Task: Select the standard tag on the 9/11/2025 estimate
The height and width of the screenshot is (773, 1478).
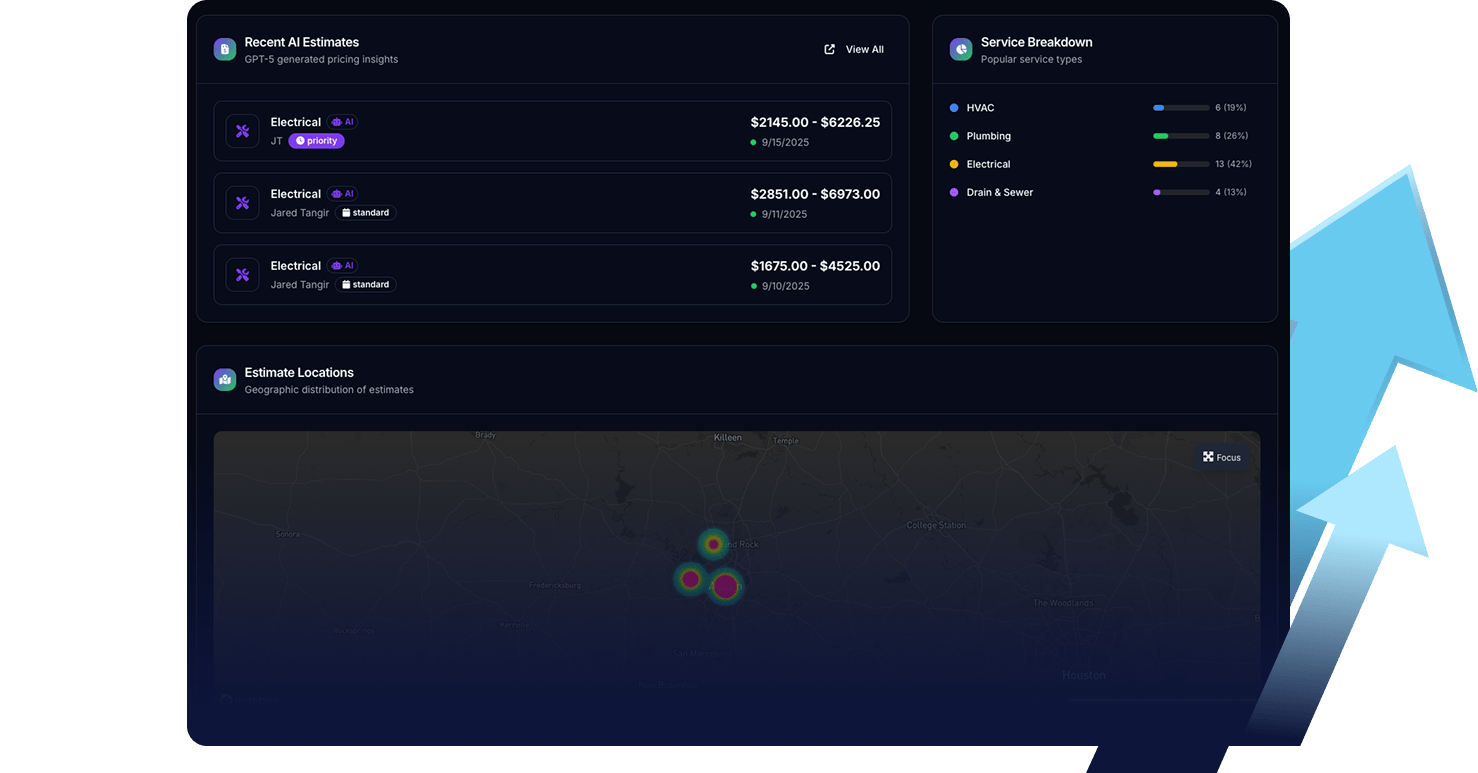Action: (365, 213)
